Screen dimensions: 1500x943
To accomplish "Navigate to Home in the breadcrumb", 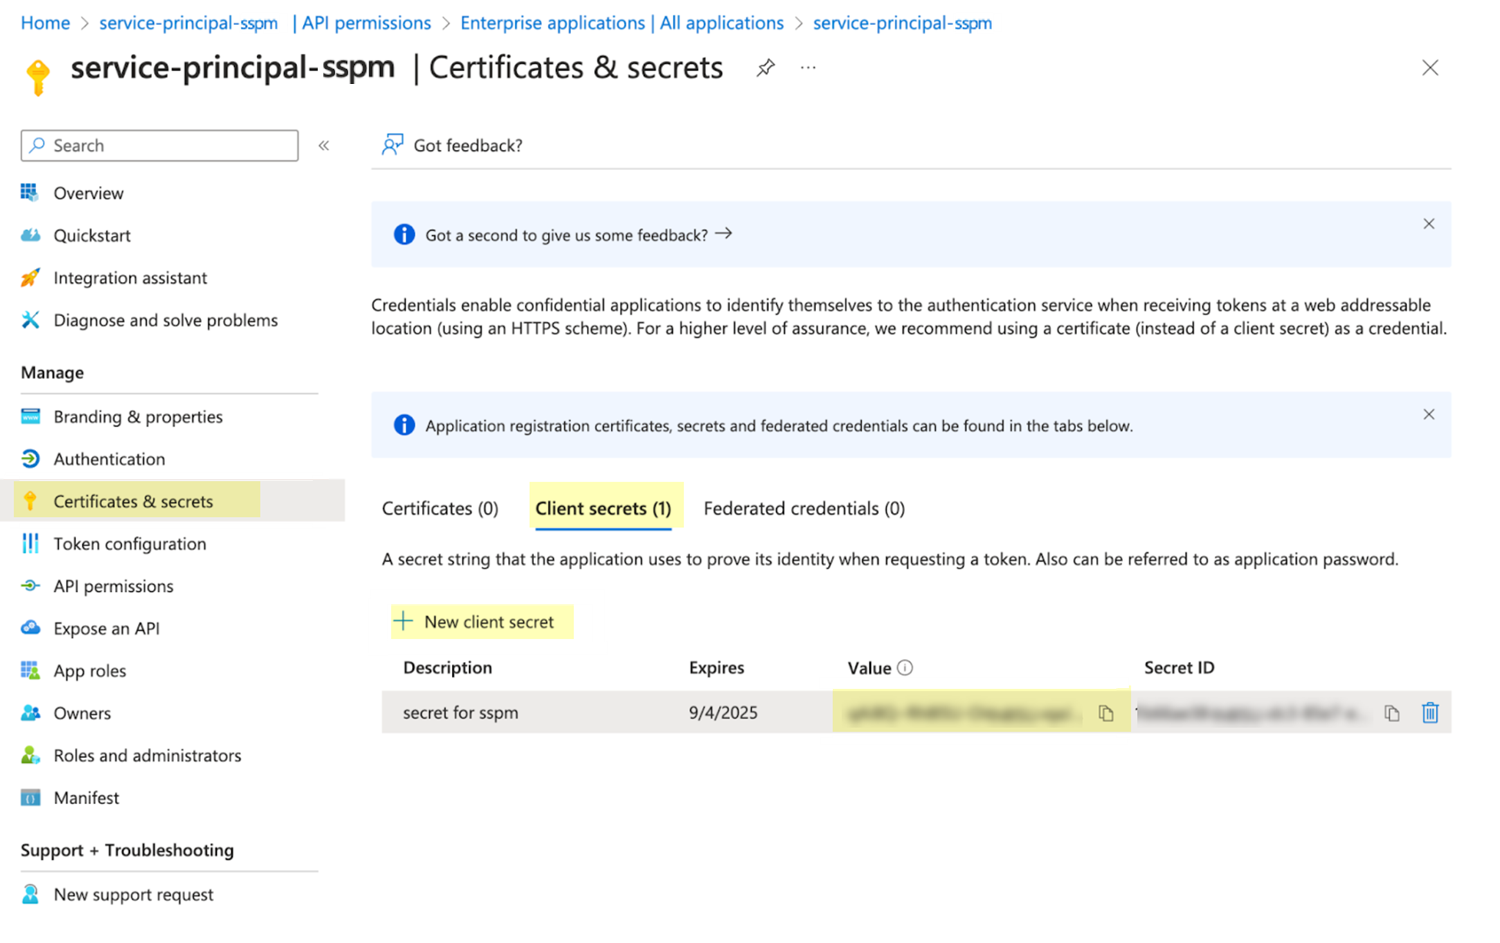I will (x=45, y=23).
